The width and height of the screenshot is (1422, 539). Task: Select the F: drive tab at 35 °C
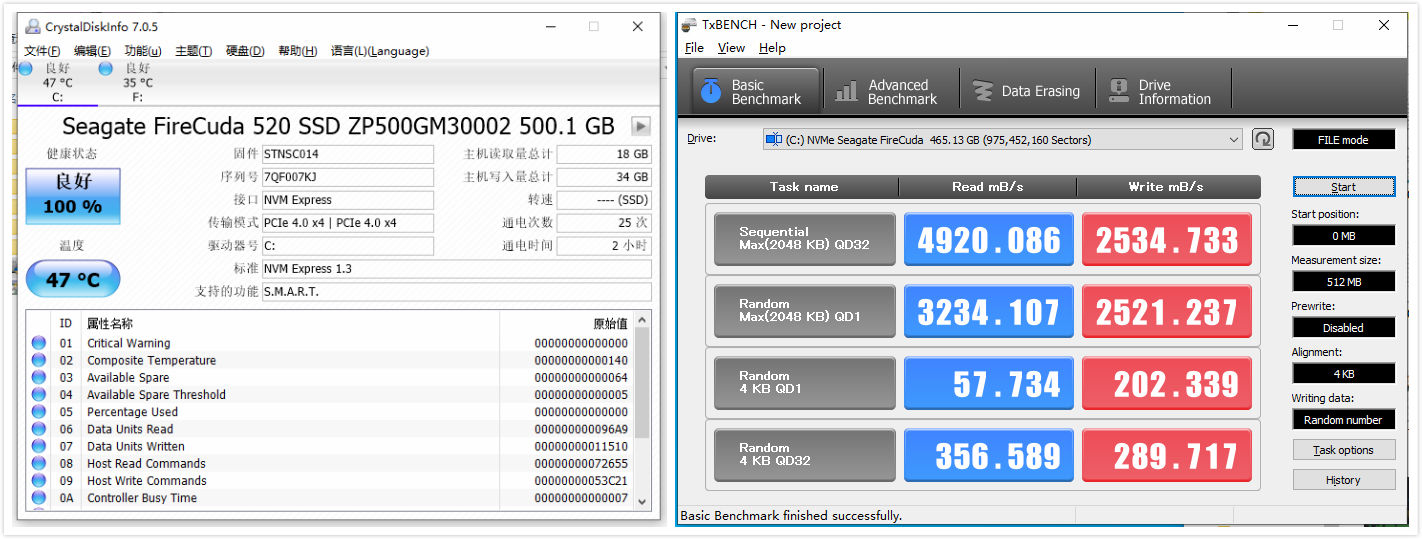pyautogui.click(x=137, y=82)
